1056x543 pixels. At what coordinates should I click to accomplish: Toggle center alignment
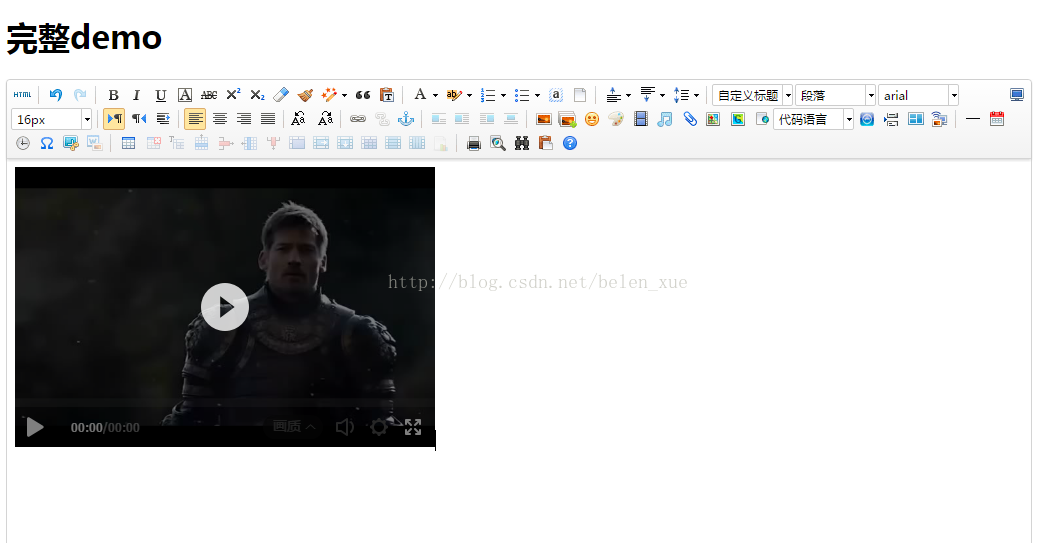pyautogui.click(x=220, y=119)
